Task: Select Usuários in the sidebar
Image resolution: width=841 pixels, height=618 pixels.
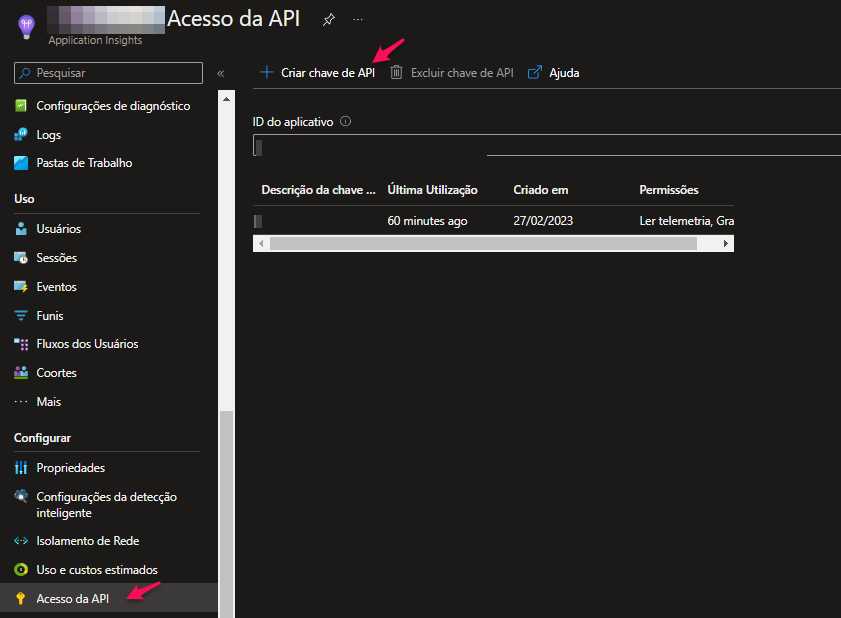Action: [x=58, y=229]
